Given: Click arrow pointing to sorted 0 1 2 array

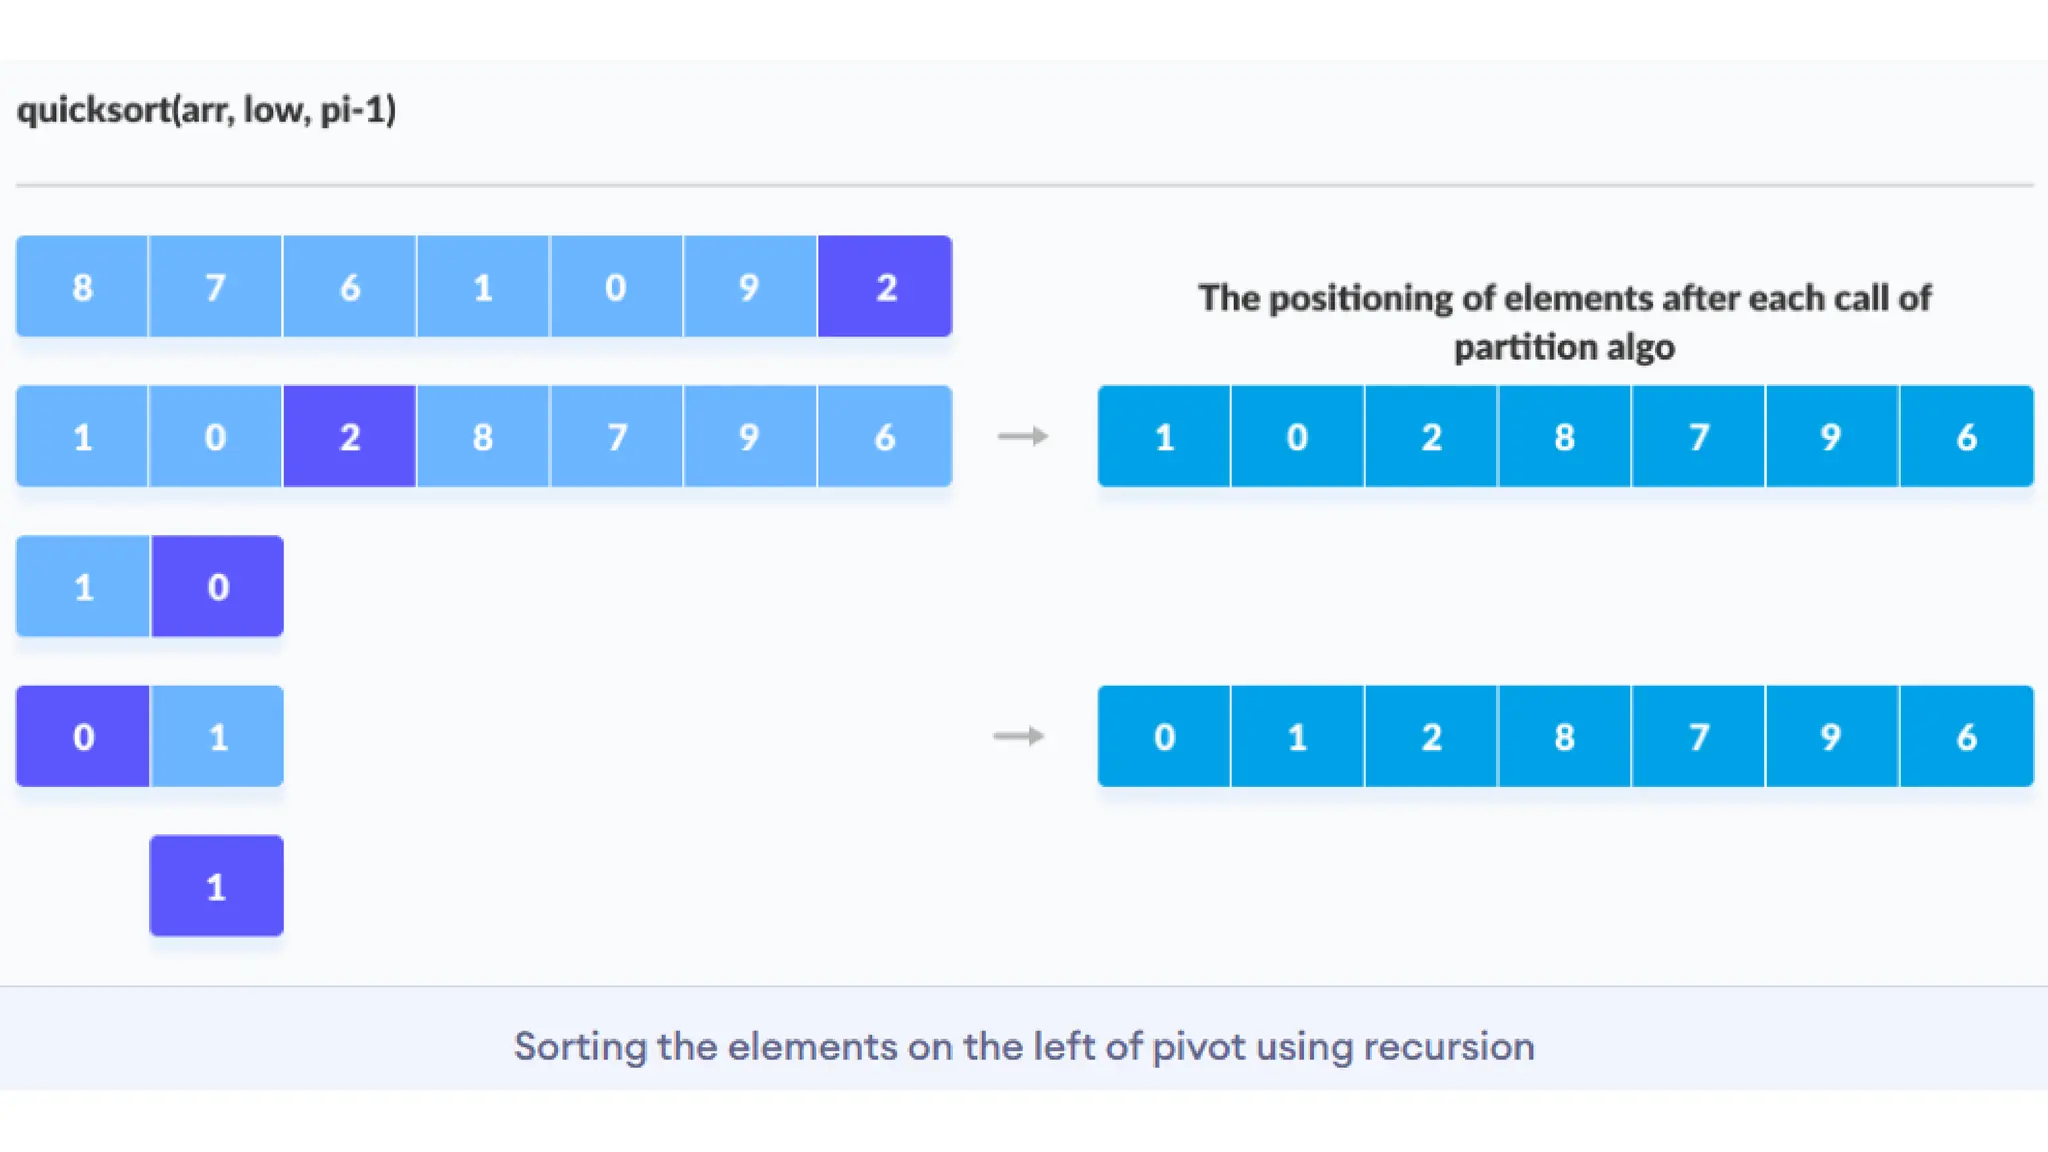Looking at the screenshot, I should [1019, 736].
